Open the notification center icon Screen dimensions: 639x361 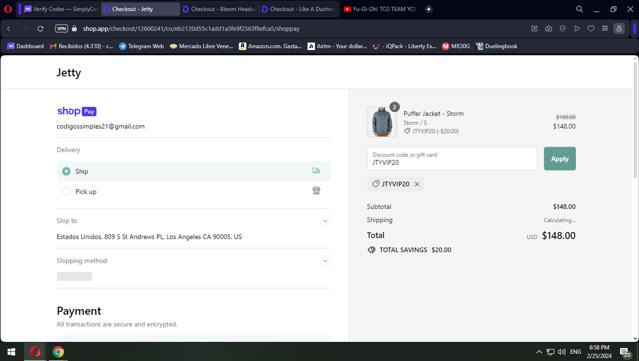tap(625, 352)
